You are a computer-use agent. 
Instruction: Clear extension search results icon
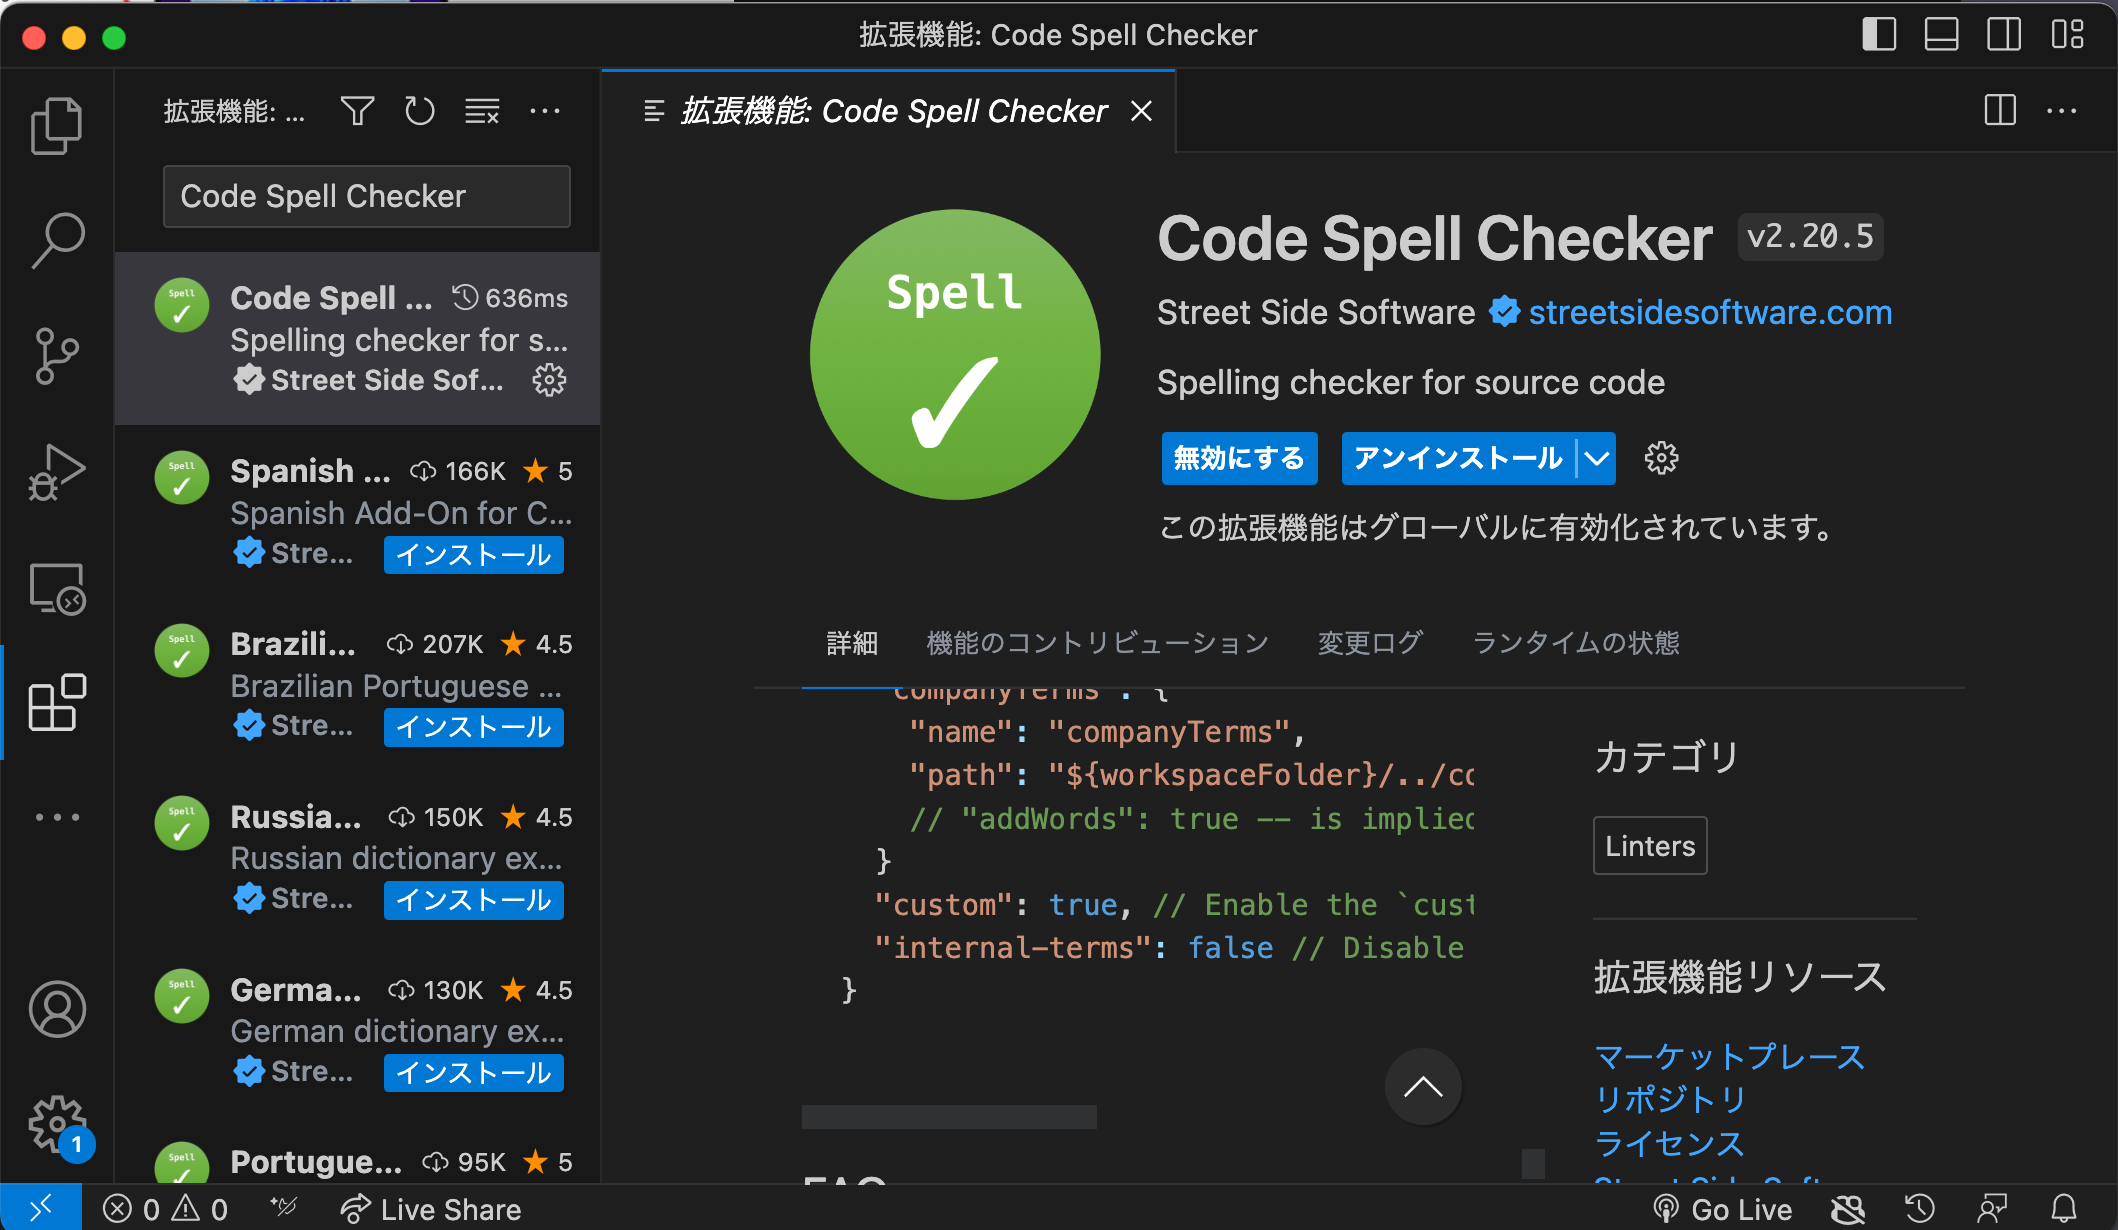coord(482,111)
